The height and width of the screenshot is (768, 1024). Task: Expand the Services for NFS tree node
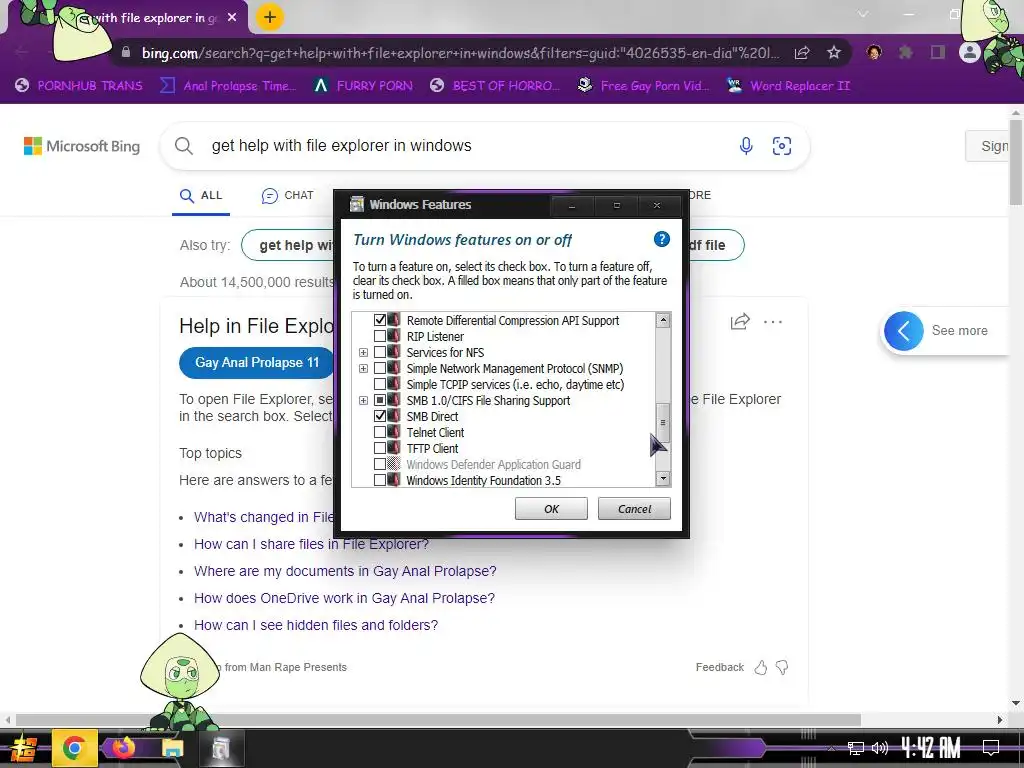tap(363, 353)
